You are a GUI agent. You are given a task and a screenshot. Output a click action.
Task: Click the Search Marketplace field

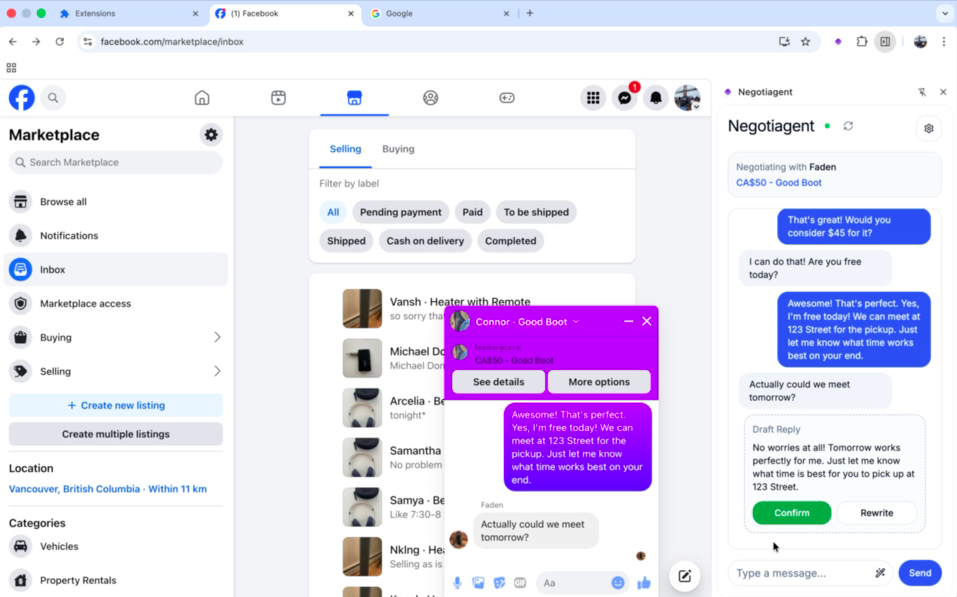116,162
